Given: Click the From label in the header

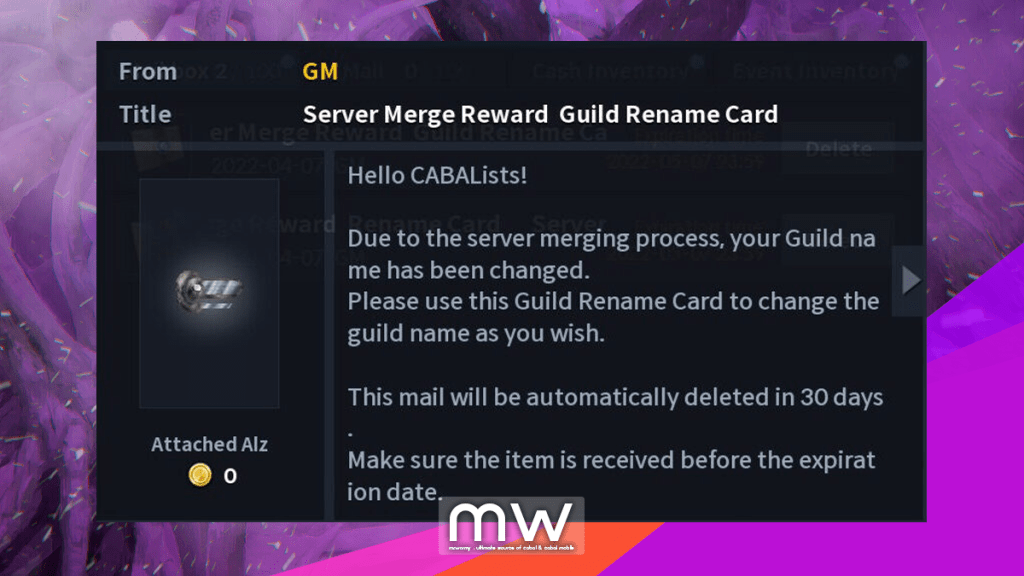Looking at the screenshot, I should pos(148,71).
